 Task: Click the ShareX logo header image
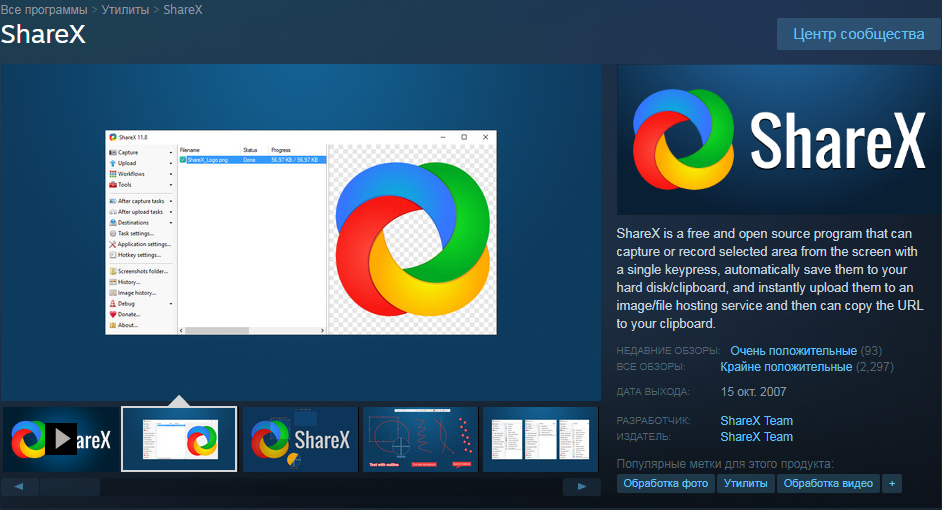[x=779, y=140]
